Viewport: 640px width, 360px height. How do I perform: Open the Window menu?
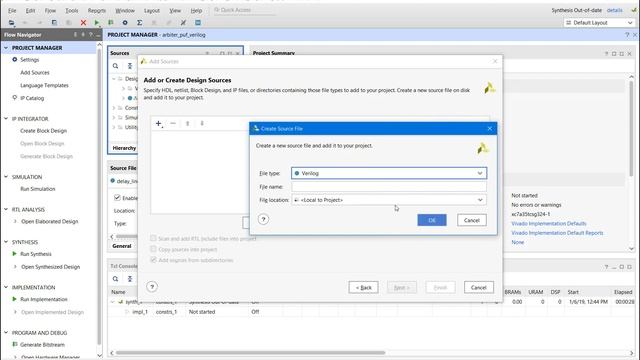[125, 11]
